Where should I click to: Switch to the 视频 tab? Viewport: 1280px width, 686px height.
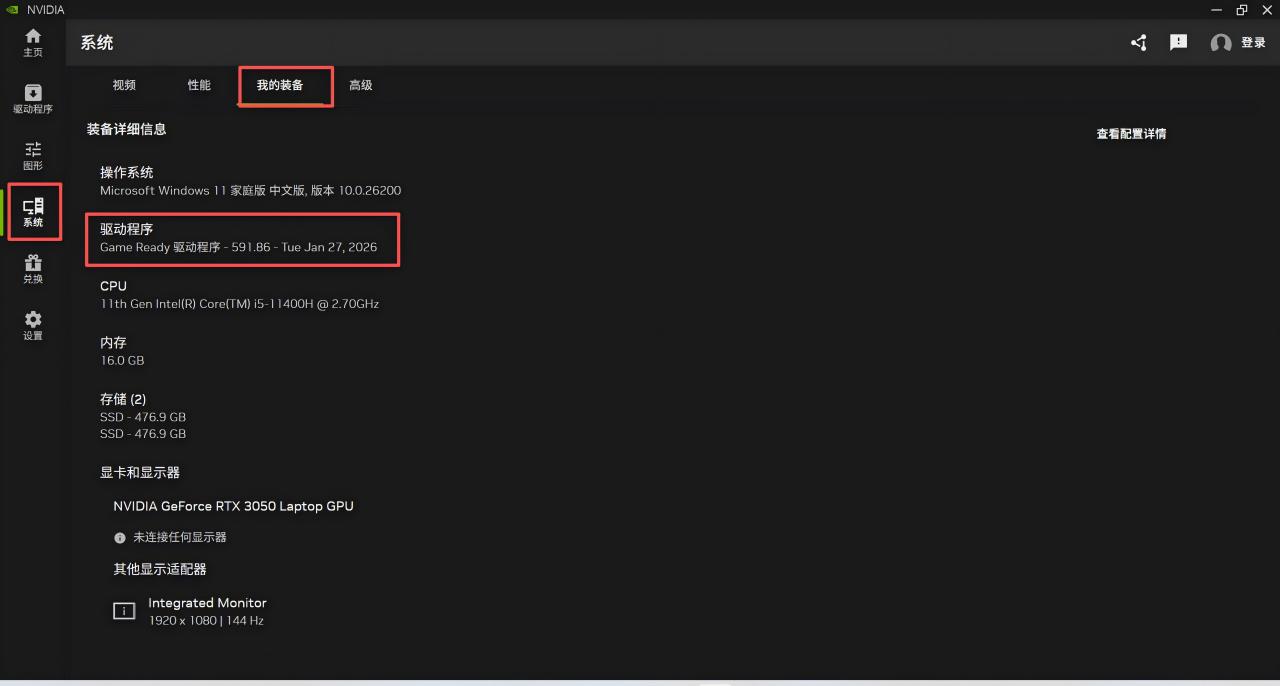click(124, 85)
